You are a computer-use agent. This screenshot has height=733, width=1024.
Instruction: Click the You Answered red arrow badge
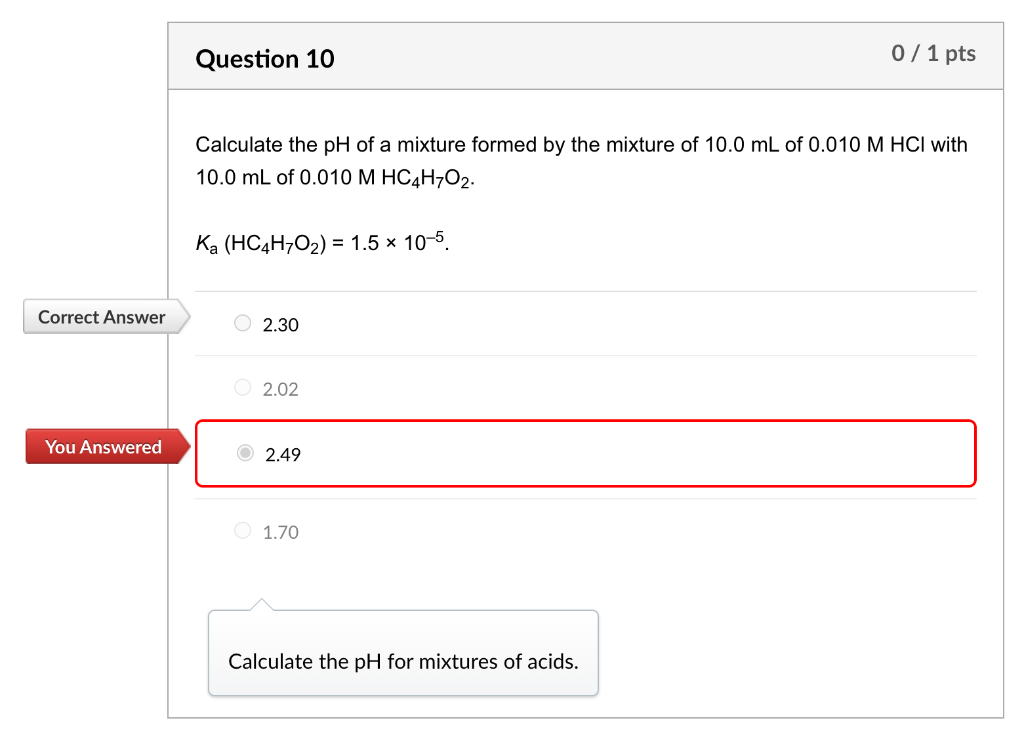pyautogui.click(x=101, y=446)
